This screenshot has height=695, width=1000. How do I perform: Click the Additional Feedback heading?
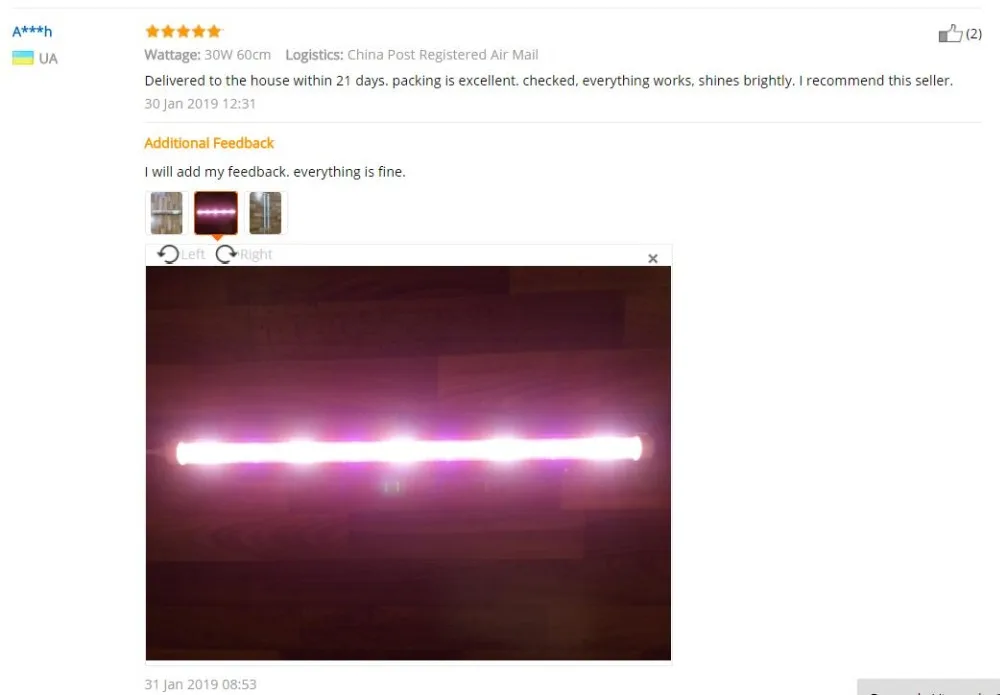209,143
